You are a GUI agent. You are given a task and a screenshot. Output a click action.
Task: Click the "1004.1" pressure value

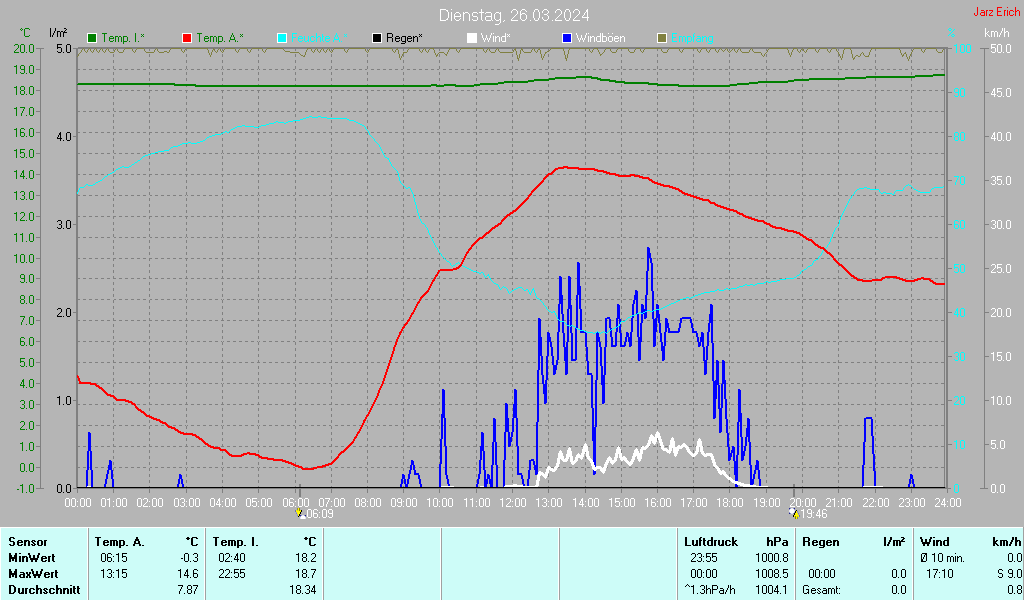coord(772,590)
